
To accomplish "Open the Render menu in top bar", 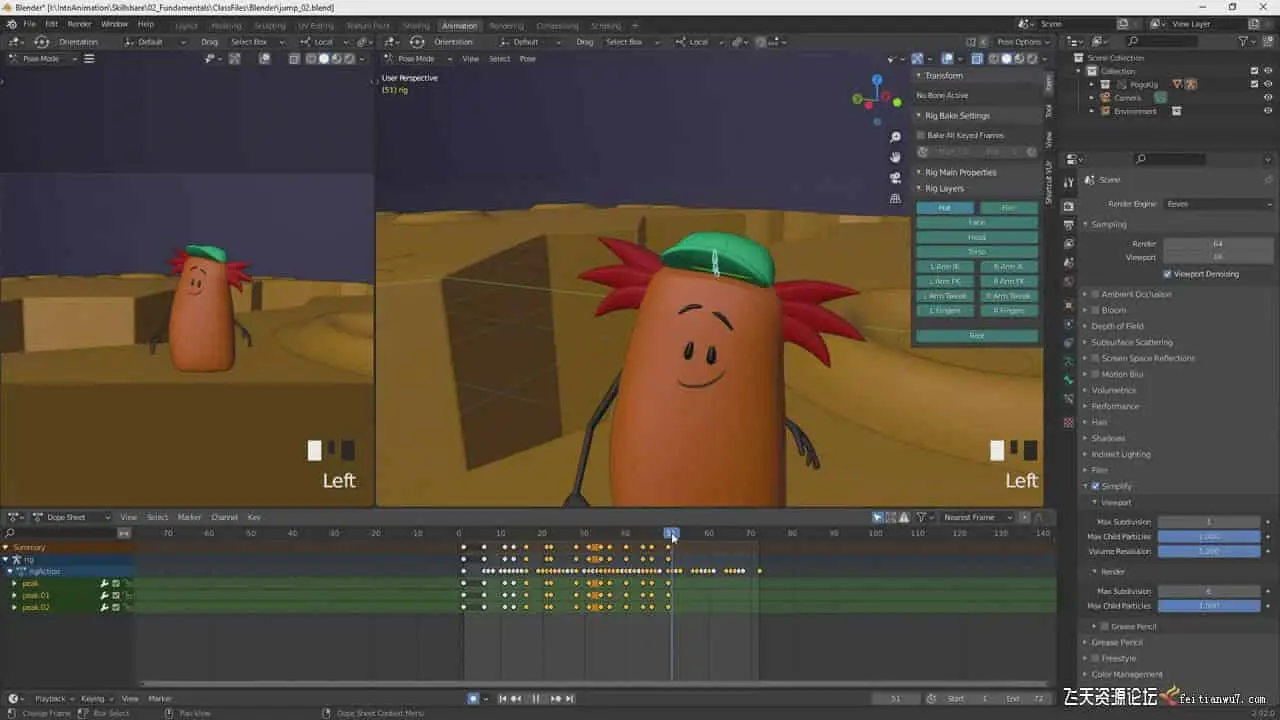I will click(79, 23).
